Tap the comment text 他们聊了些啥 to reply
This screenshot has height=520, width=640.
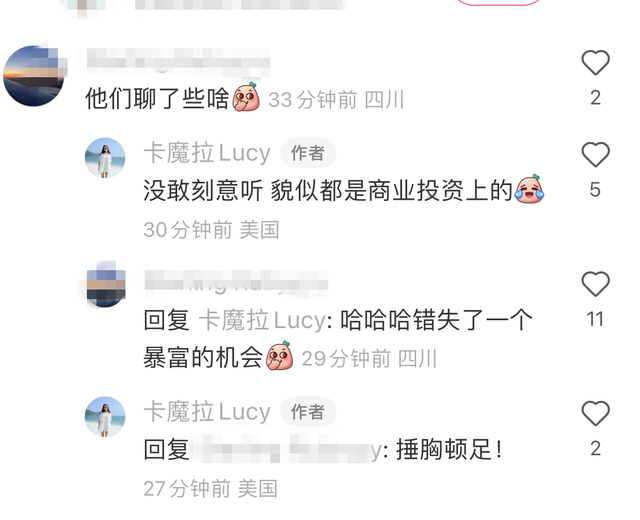tap(157, 99)
